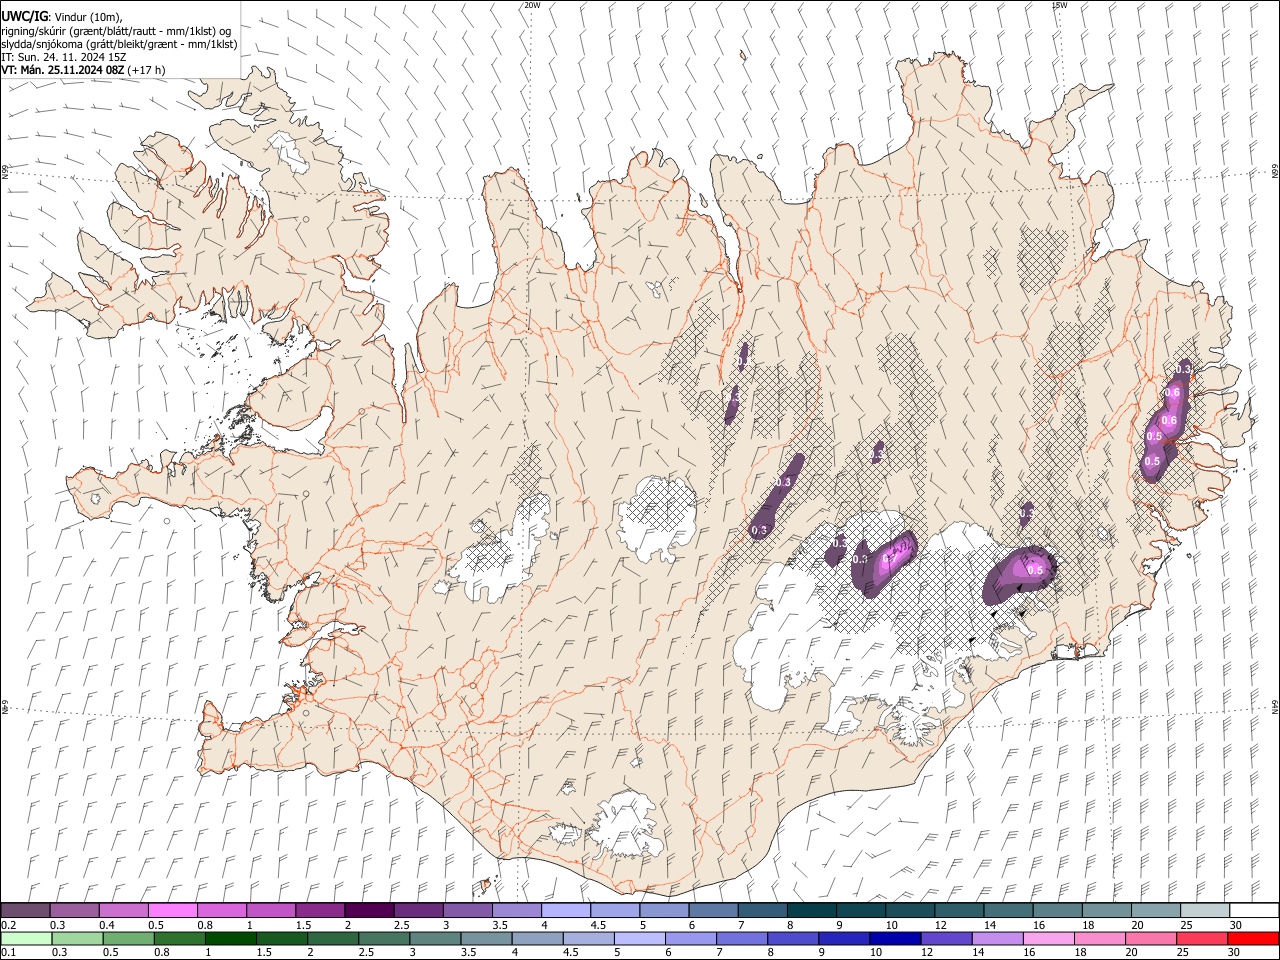Click the '15W' longitude label at the map top
Viewport: 1280px width, 960px height.
pyautogui.click(x=1059, y=5)
